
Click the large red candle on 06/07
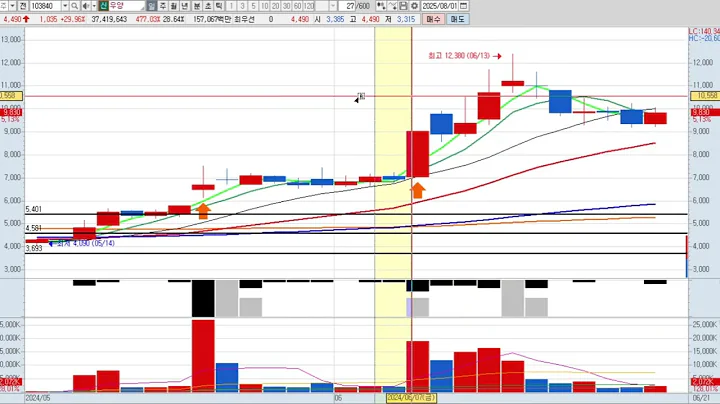point(417,154)
